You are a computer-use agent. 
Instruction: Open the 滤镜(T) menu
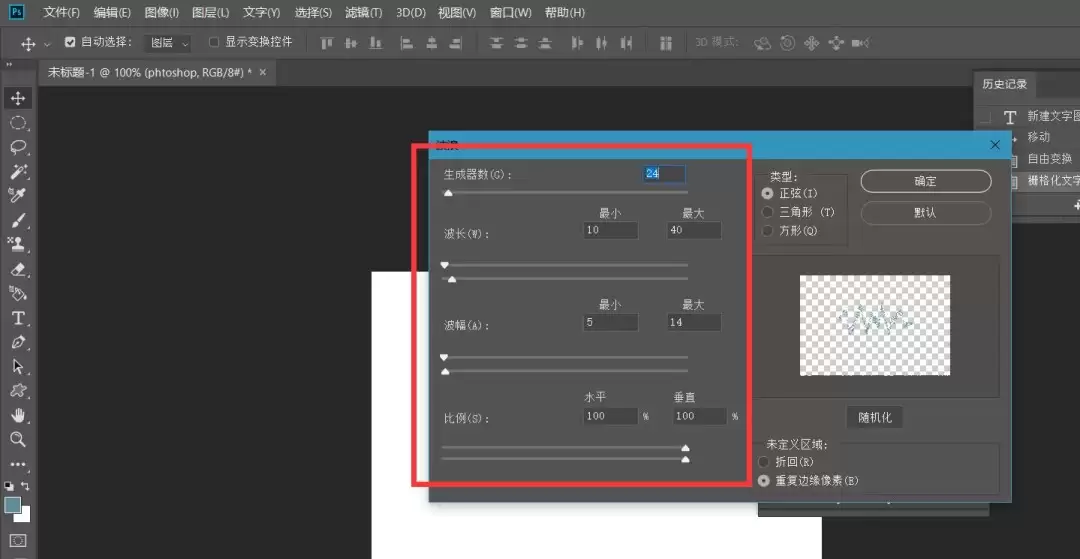click(363, 12)
